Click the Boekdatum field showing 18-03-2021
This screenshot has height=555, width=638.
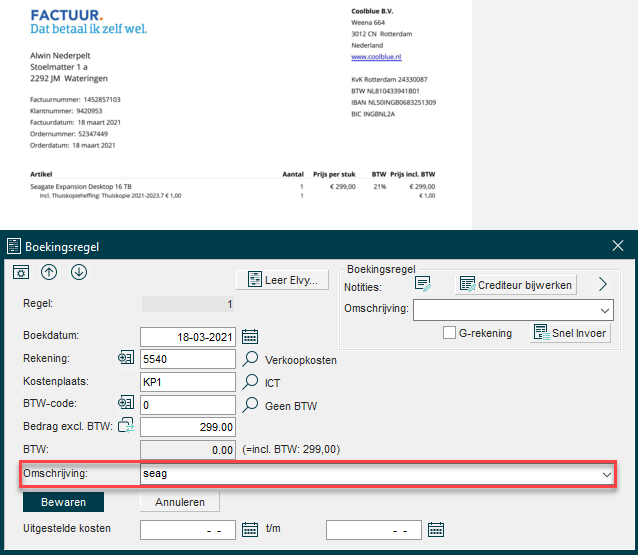[188, 337]
